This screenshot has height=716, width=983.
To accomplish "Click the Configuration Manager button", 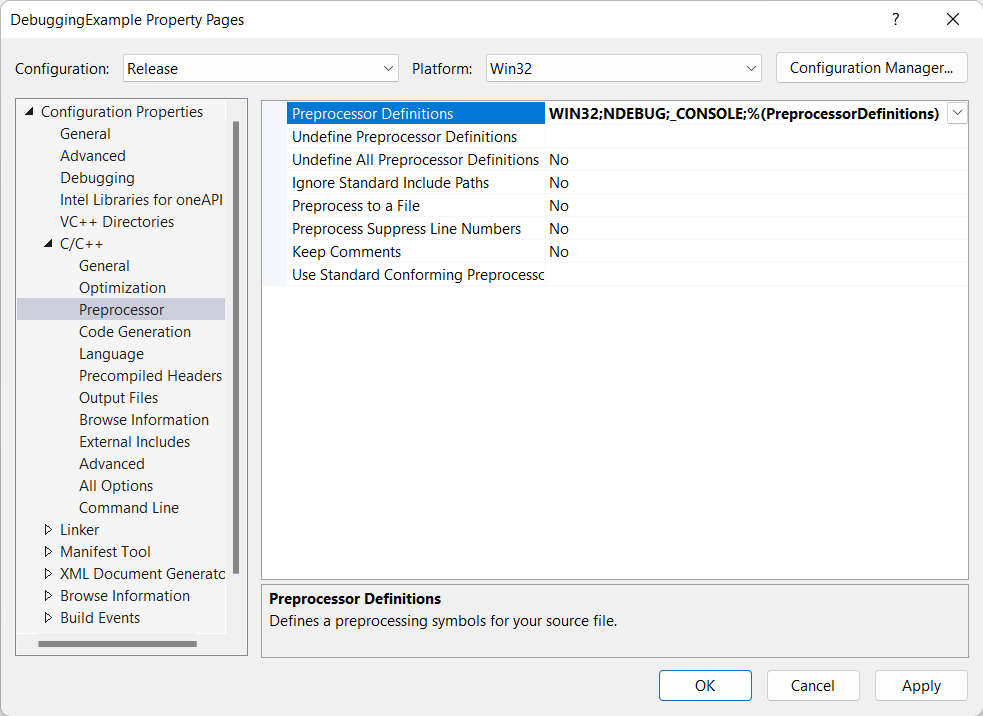I will (871, 68).
